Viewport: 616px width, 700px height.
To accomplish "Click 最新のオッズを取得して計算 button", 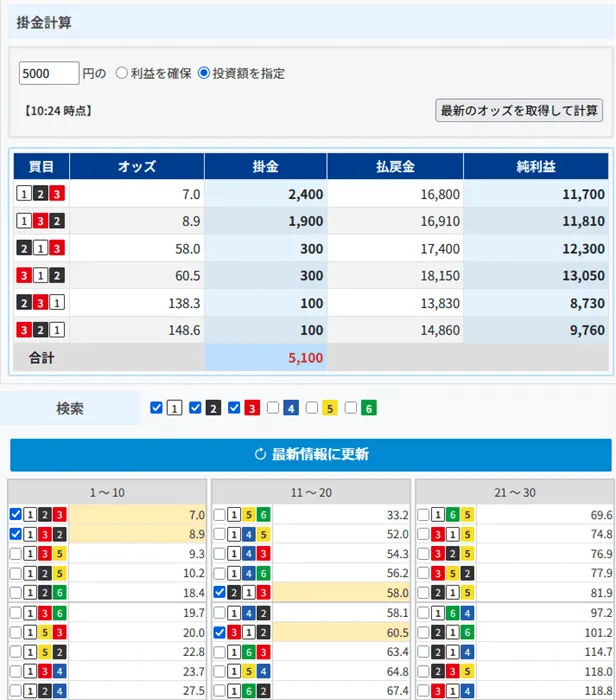I will [x=519, y=110].
